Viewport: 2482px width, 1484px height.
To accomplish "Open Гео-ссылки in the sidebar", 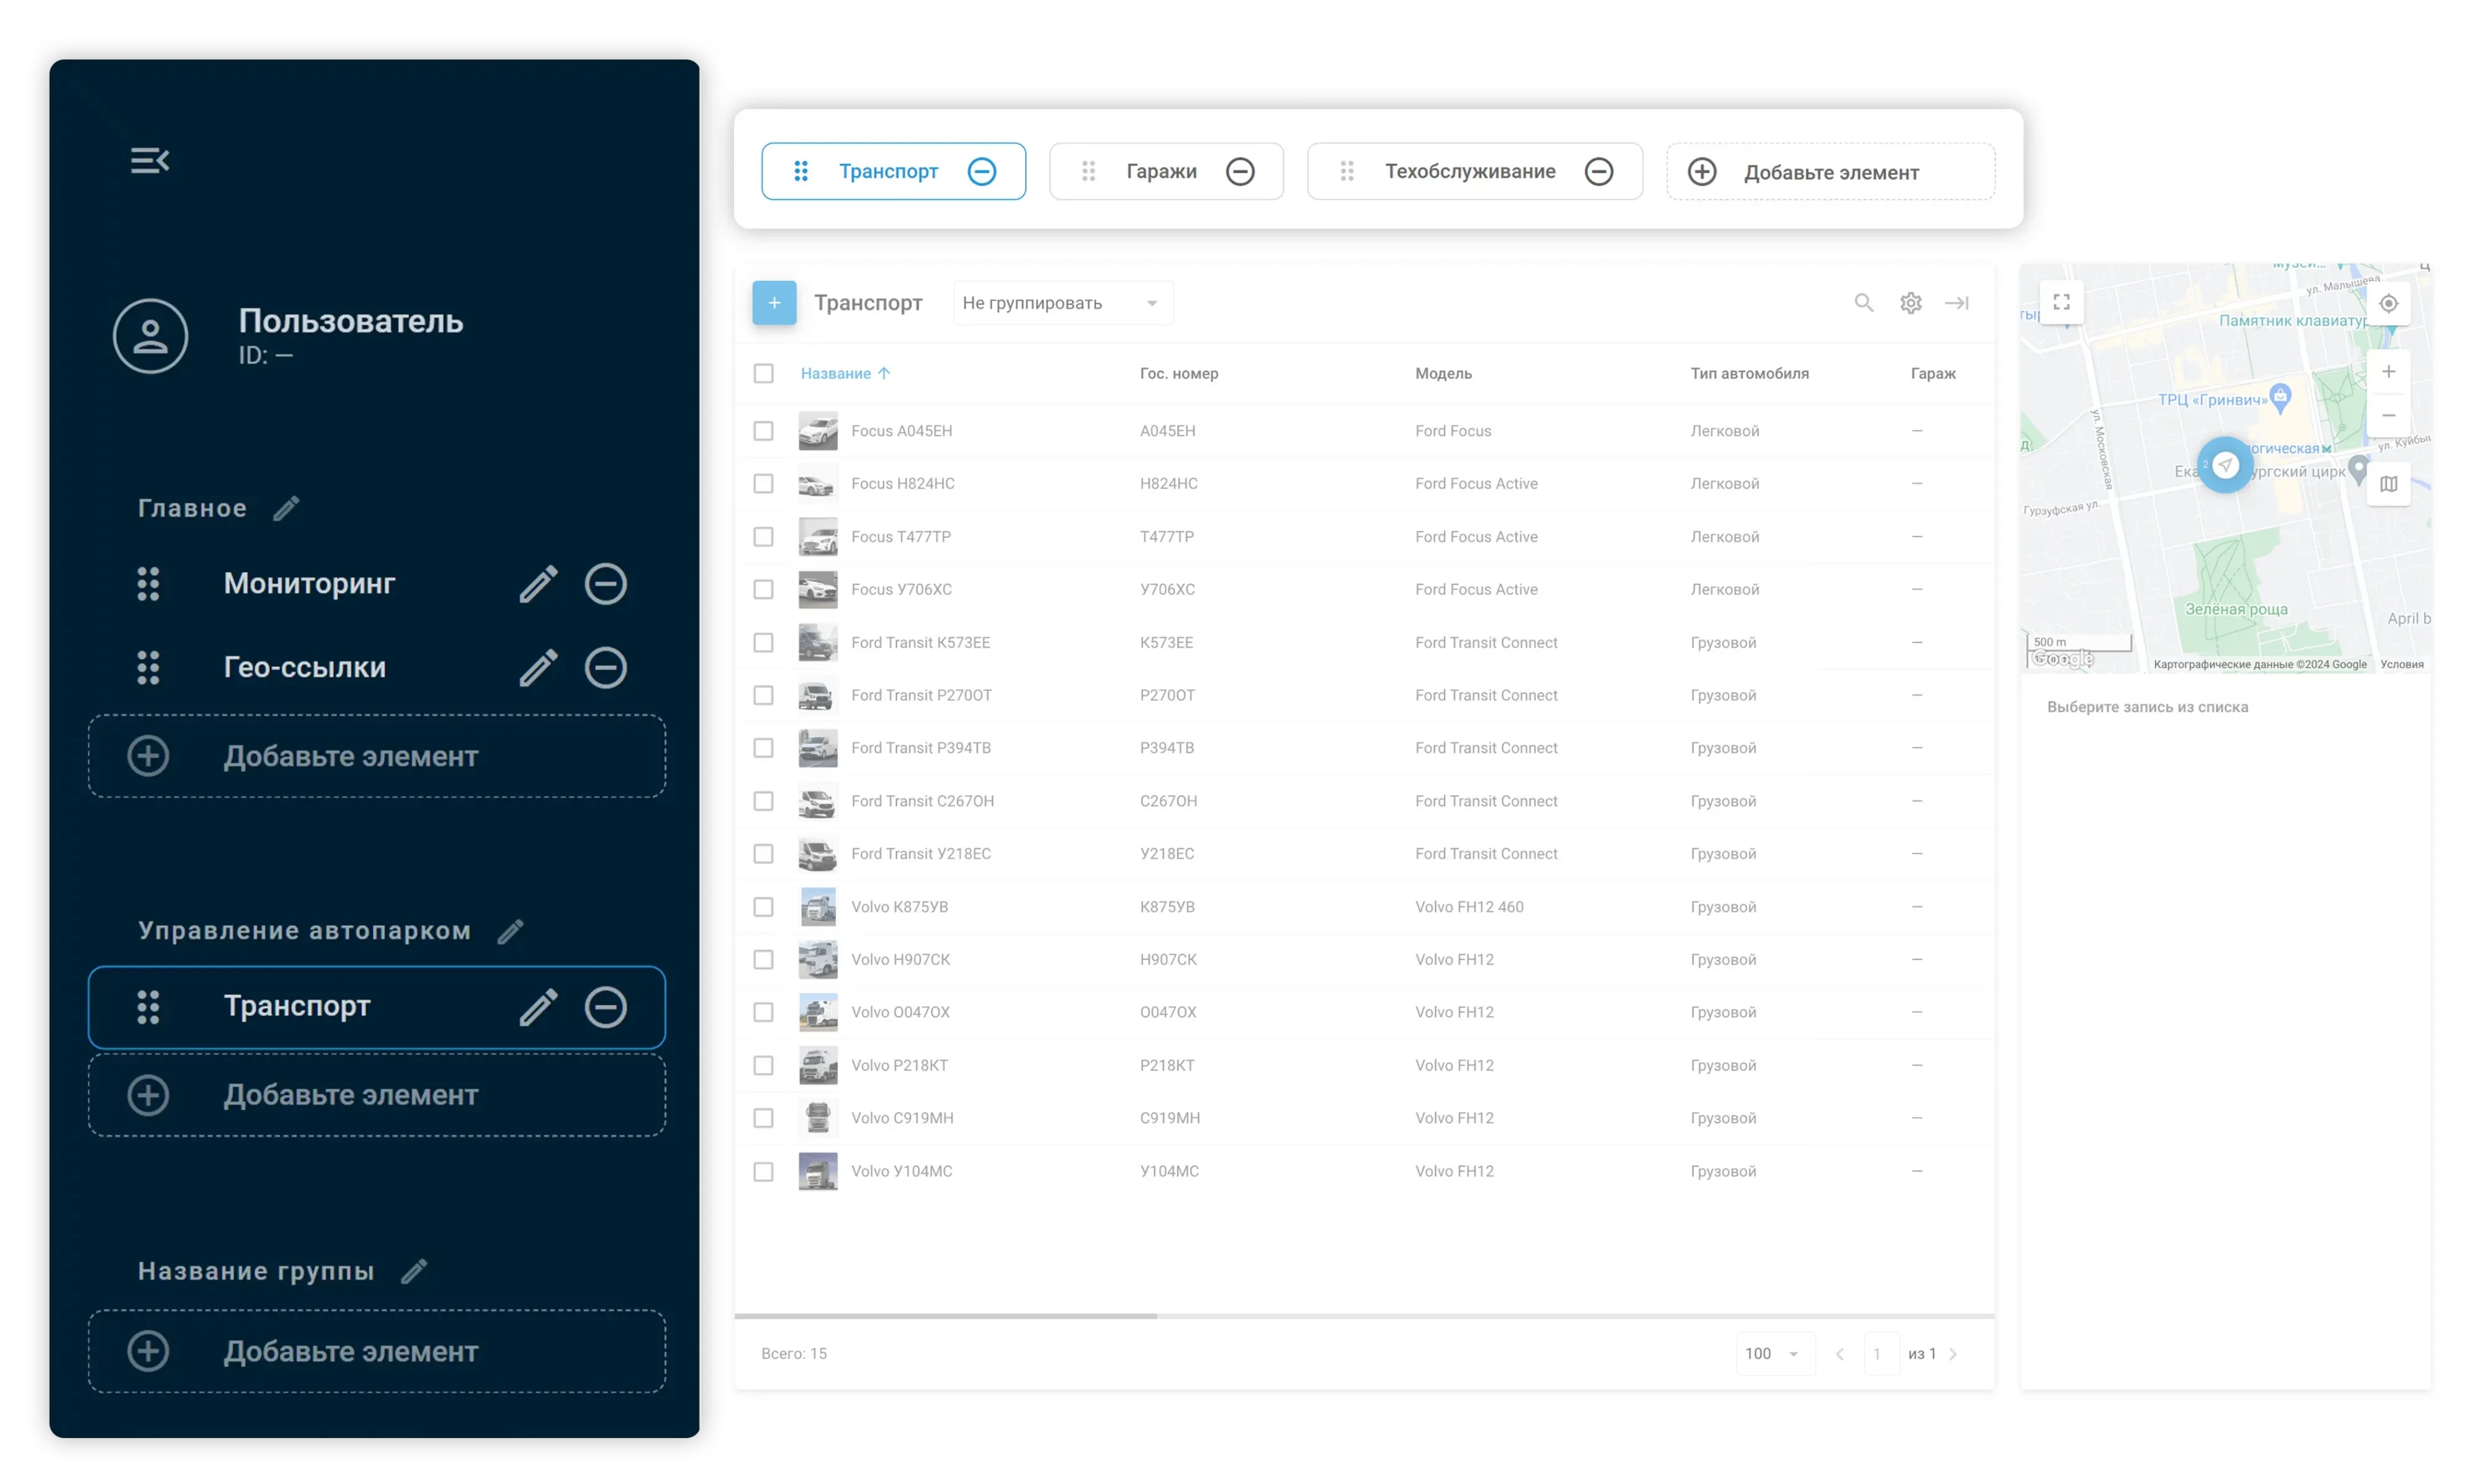I will click(x=305, y=668).
